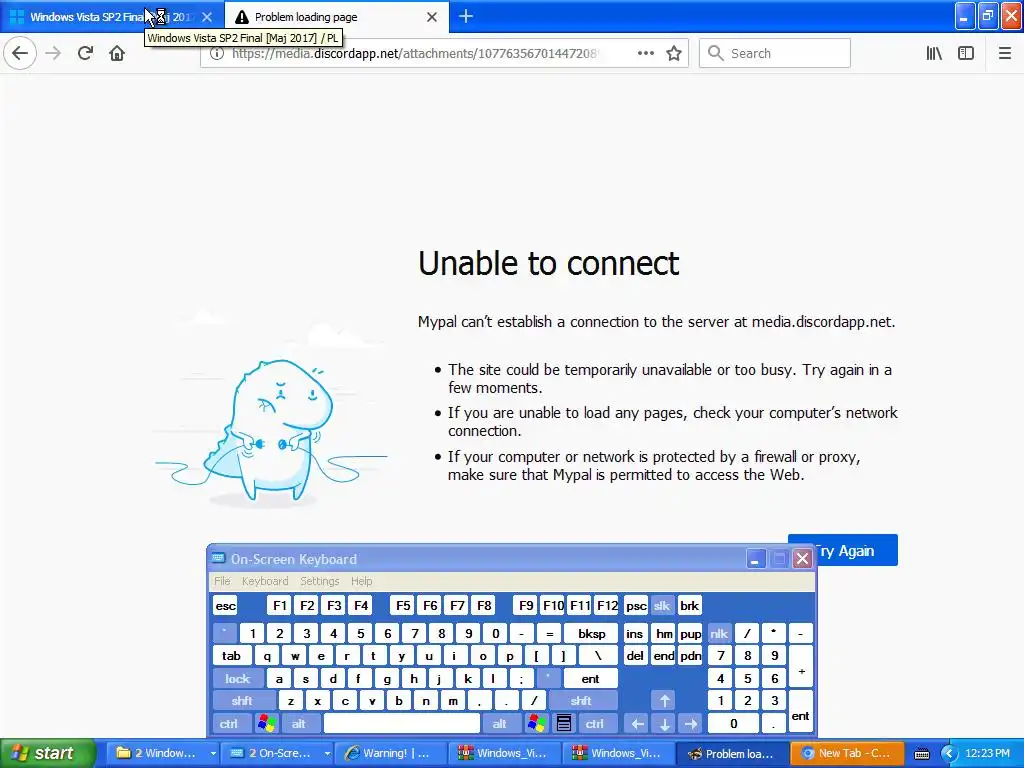1024x768 pixels.
Task: Go back using the browser back arrow
Action: (20, 54)
